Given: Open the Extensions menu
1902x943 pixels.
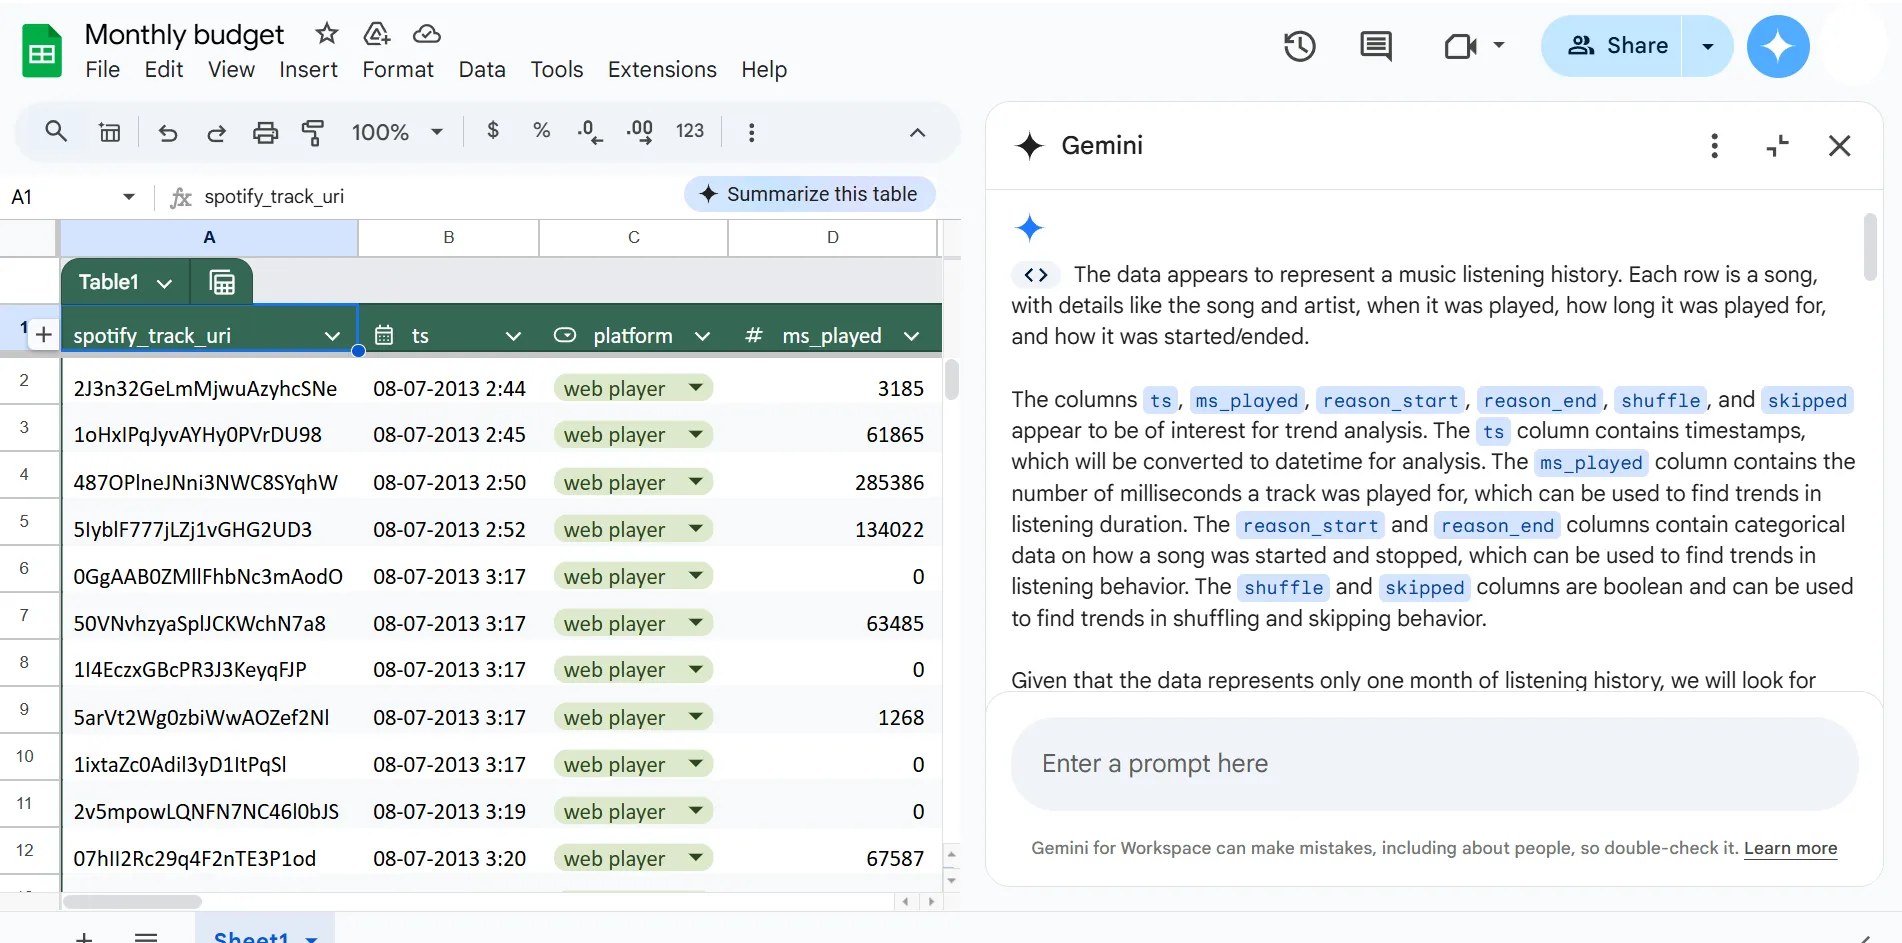Looking at the screenshot, I should point(662,70).
